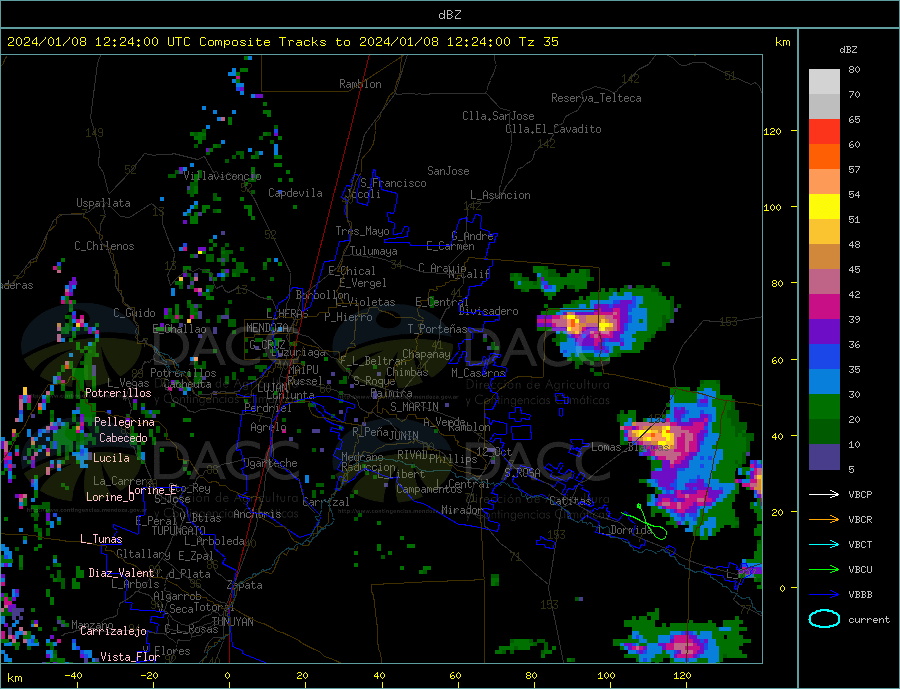Screen dimensions: 900x689
Task: Pick the light gray swatch between 80 and 70
Action: [824, 82]
